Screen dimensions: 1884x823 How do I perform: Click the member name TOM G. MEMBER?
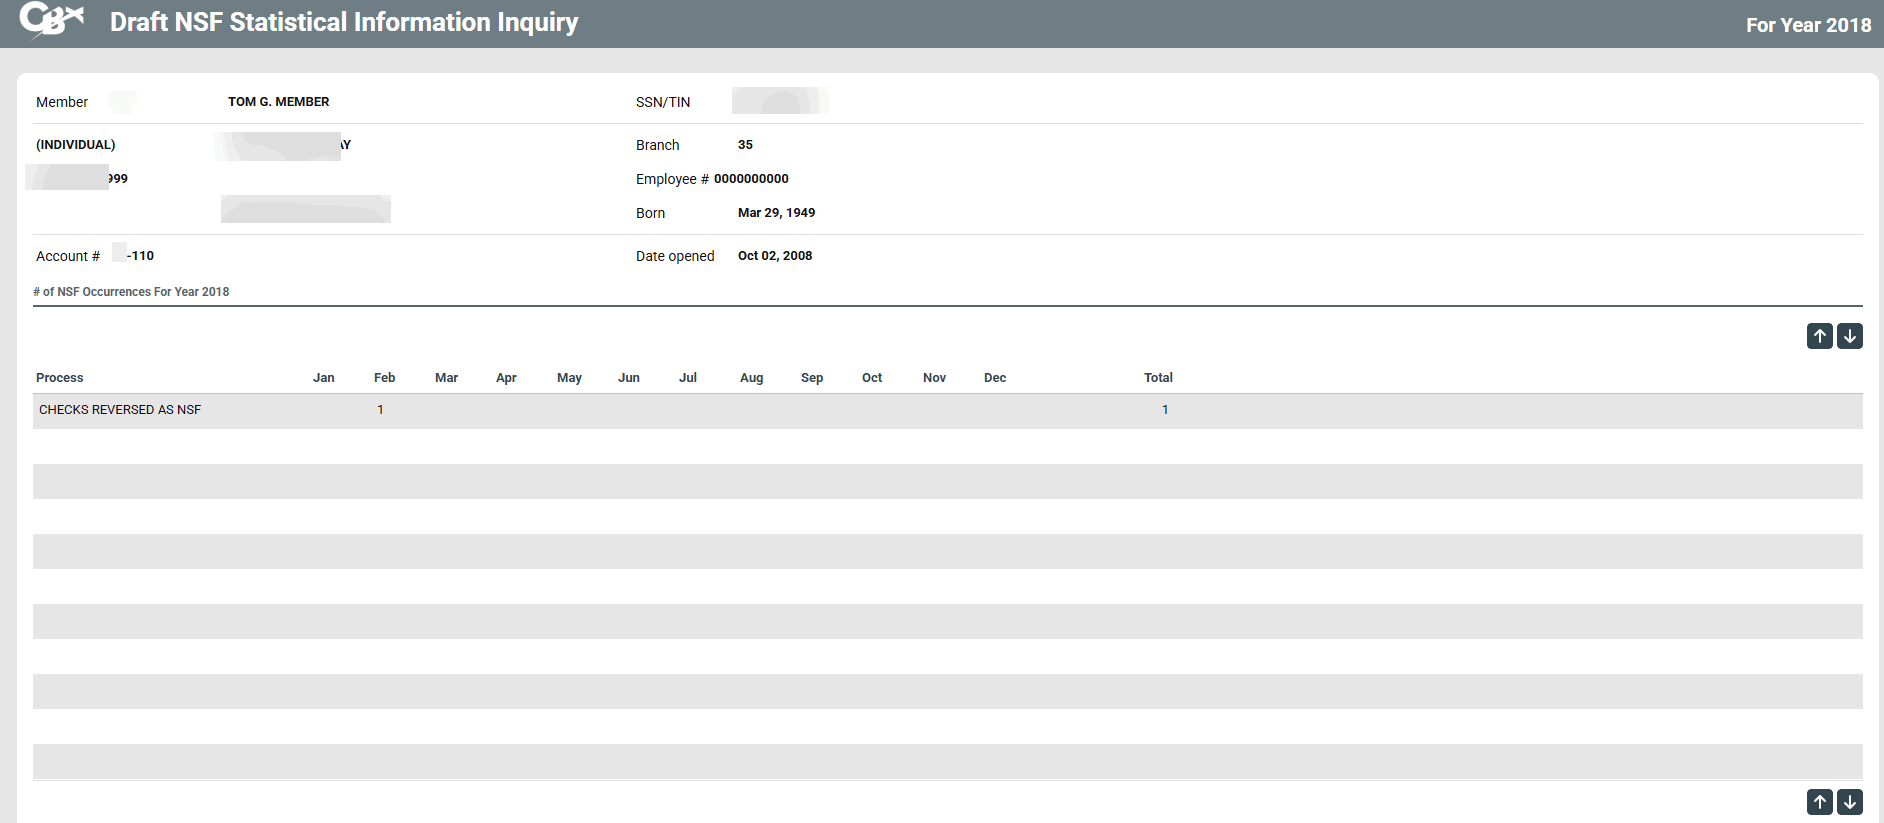point(278,102)
